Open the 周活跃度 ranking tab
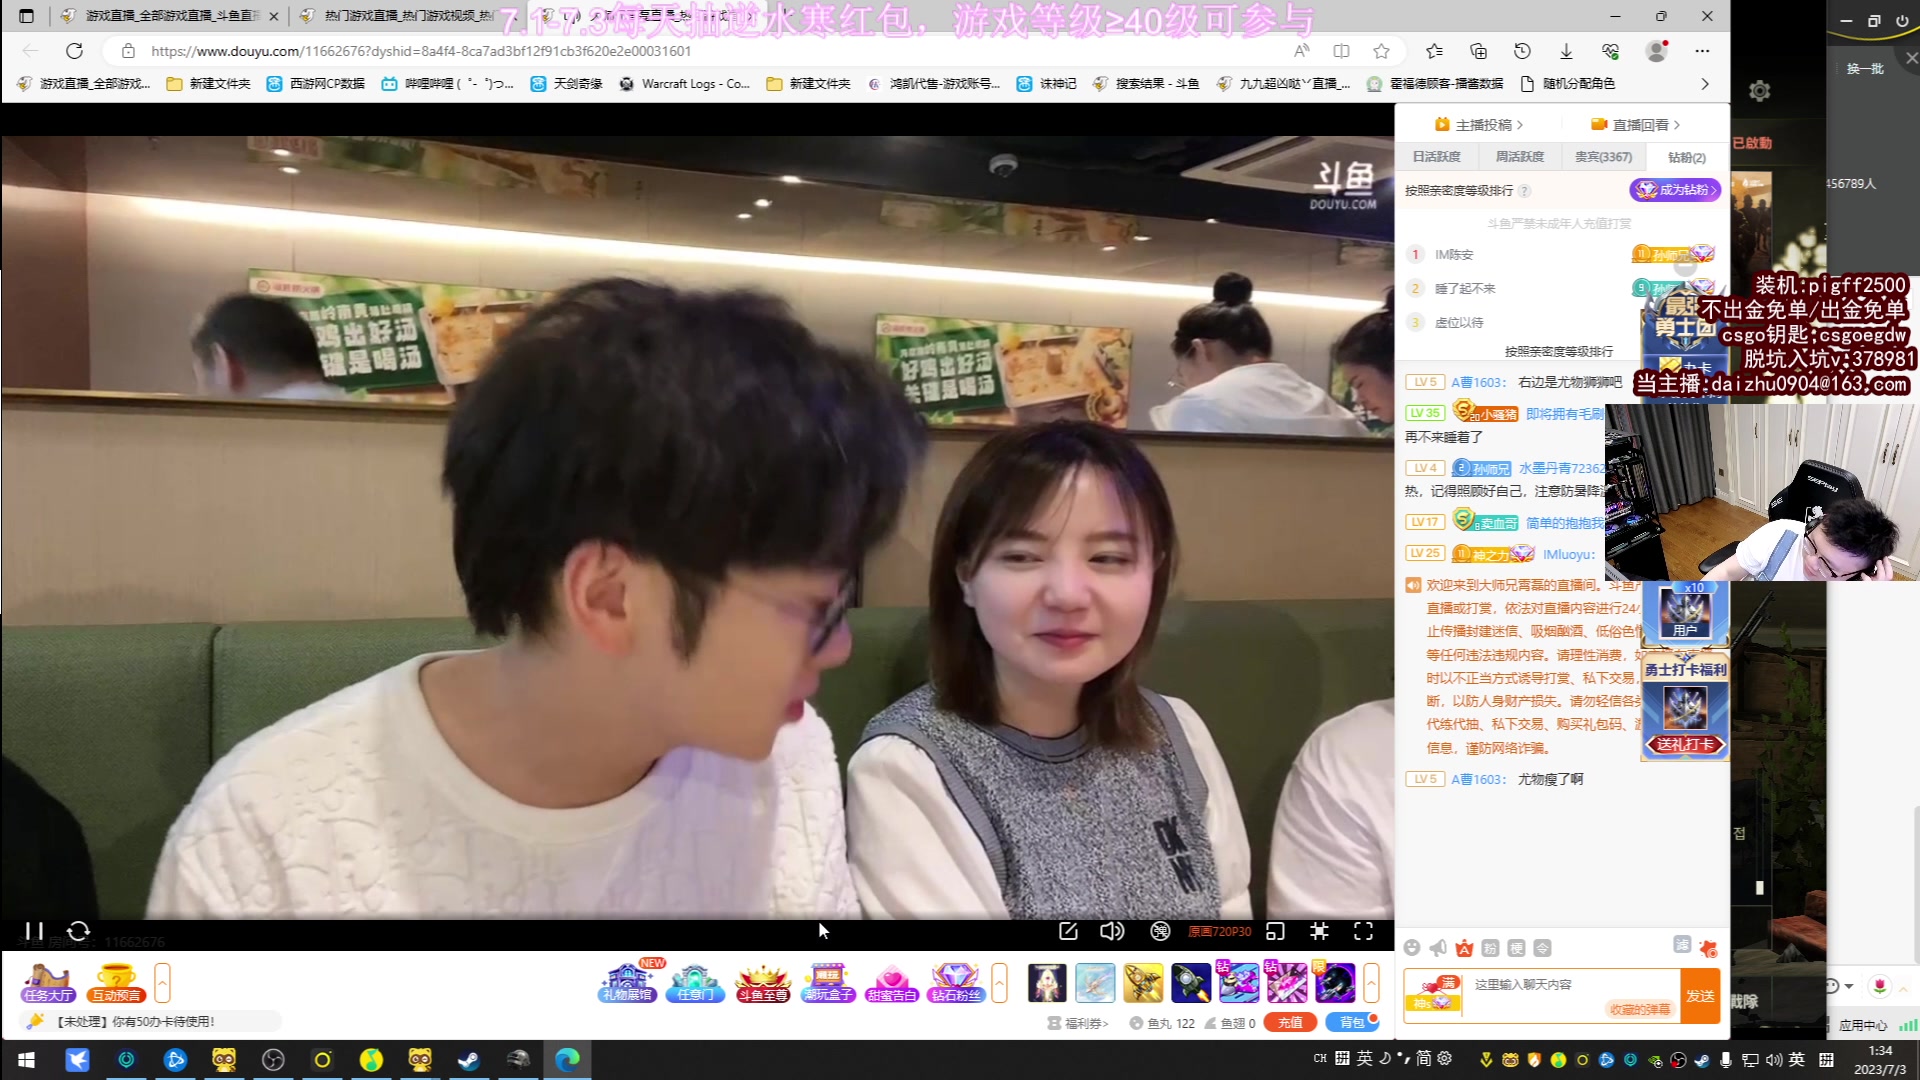Viewport: 1920px width, 1080px height. (x=1519, y=157)
